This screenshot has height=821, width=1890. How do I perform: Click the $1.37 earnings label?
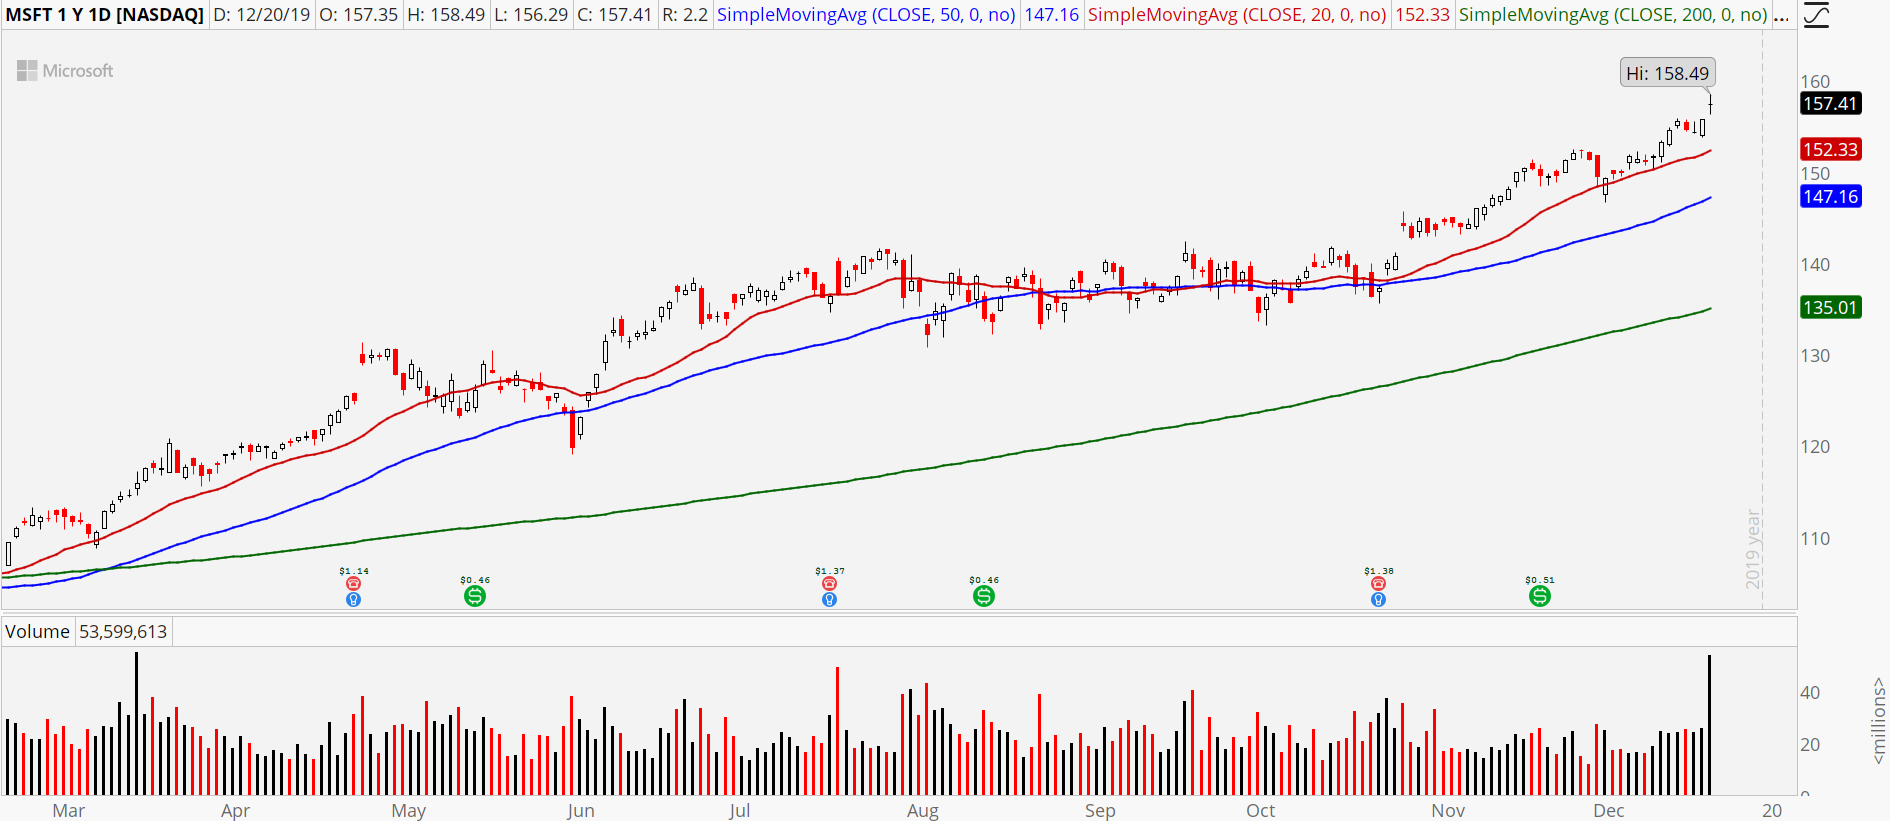[830, 571]
